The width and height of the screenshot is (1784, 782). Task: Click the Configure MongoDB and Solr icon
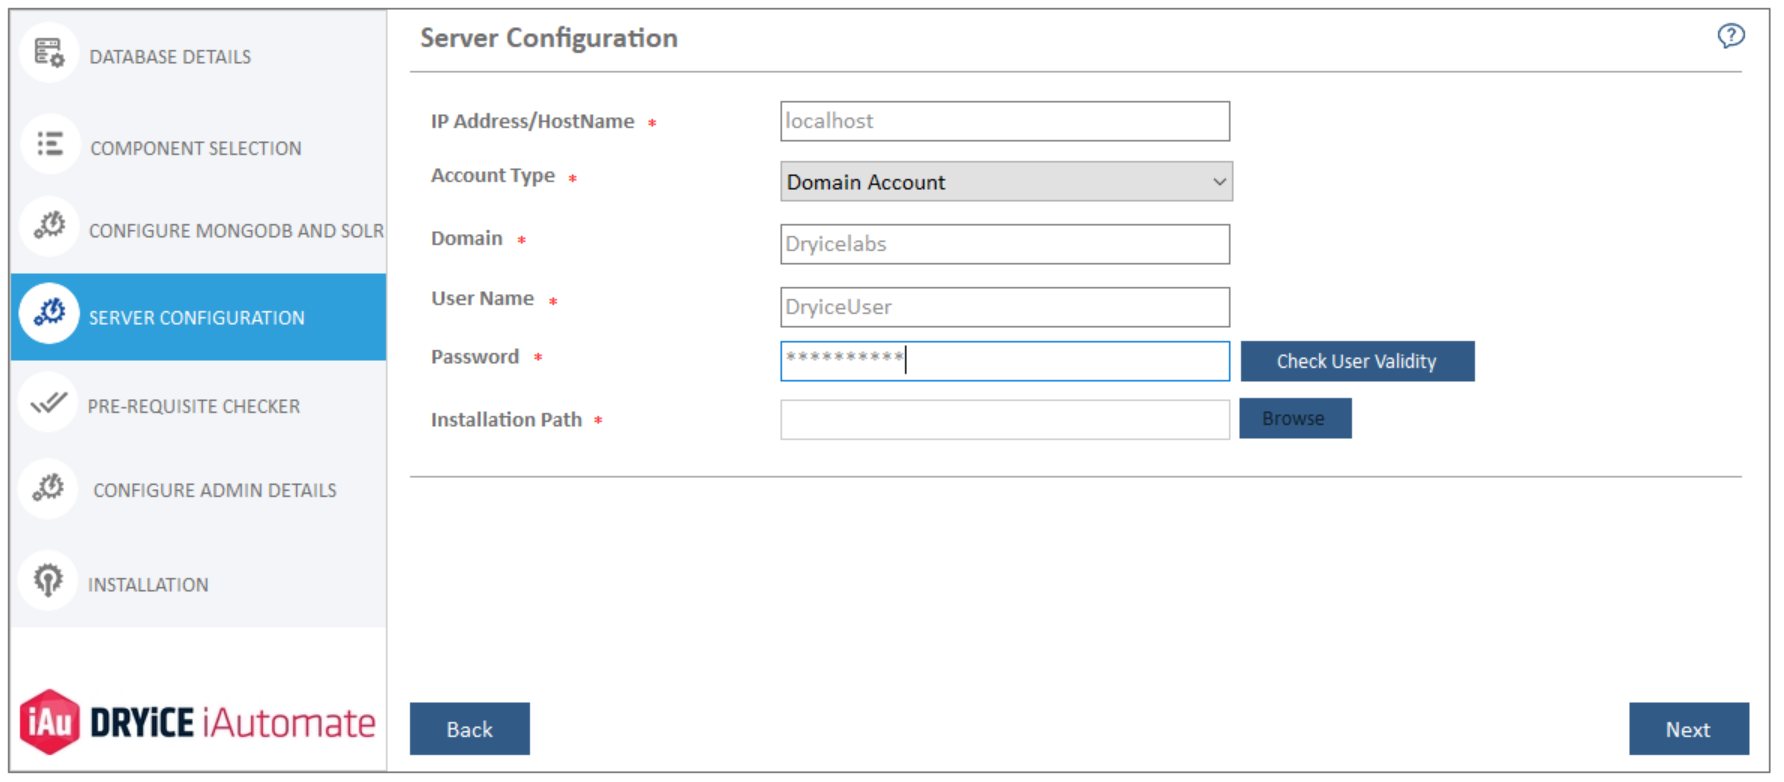[x=49, y=227]
